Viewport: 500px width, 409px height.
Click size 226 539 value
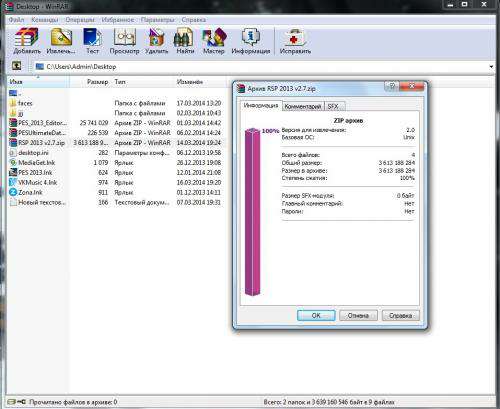tap(98, 133)
